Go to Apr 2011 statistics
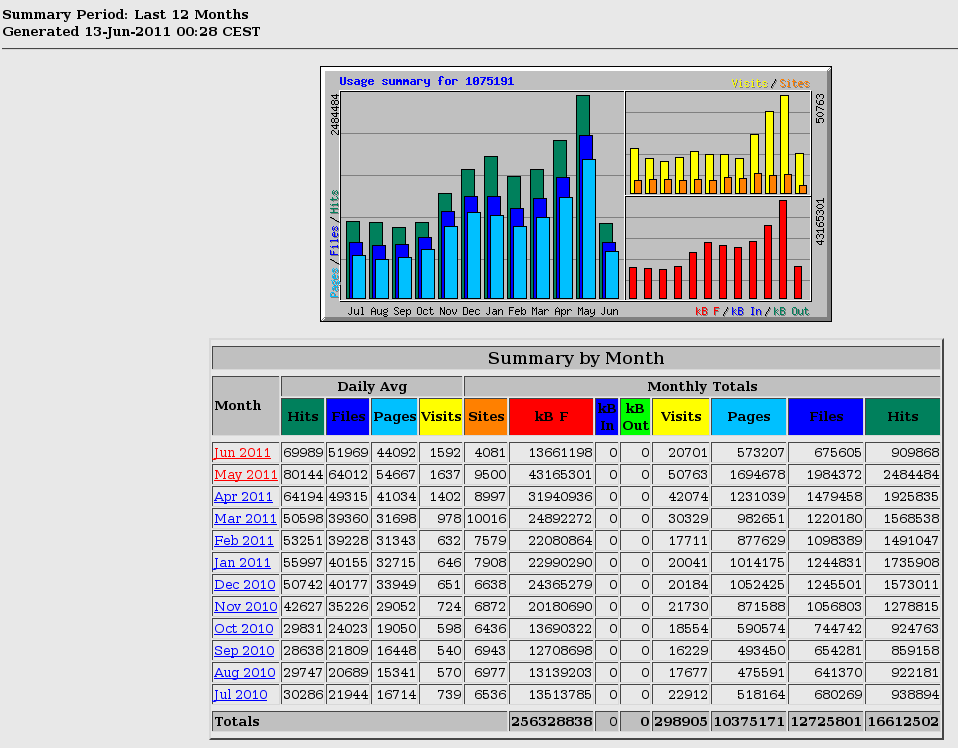This screenshot has height=748, width=958. tap(243, 497)
